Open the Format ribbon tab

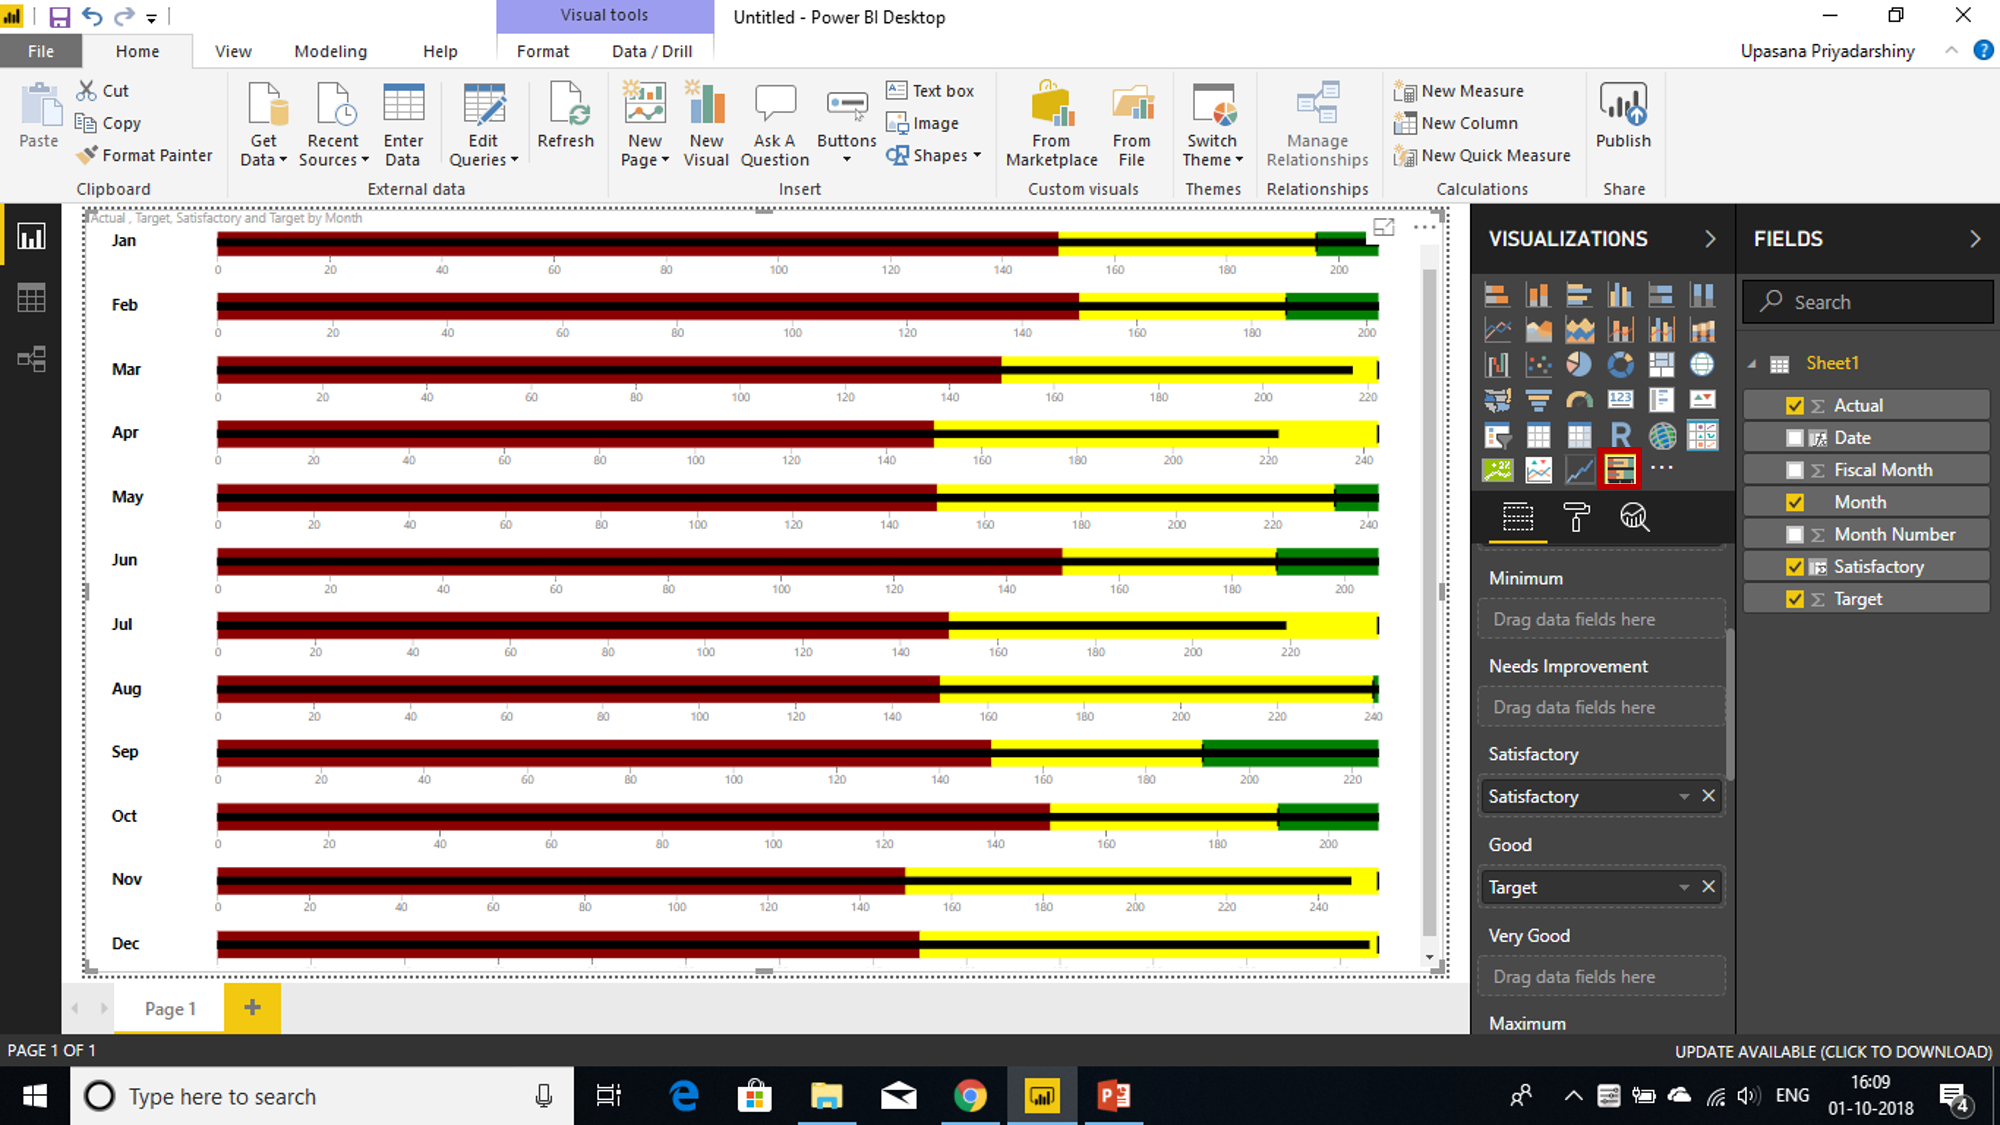point(540,51)
